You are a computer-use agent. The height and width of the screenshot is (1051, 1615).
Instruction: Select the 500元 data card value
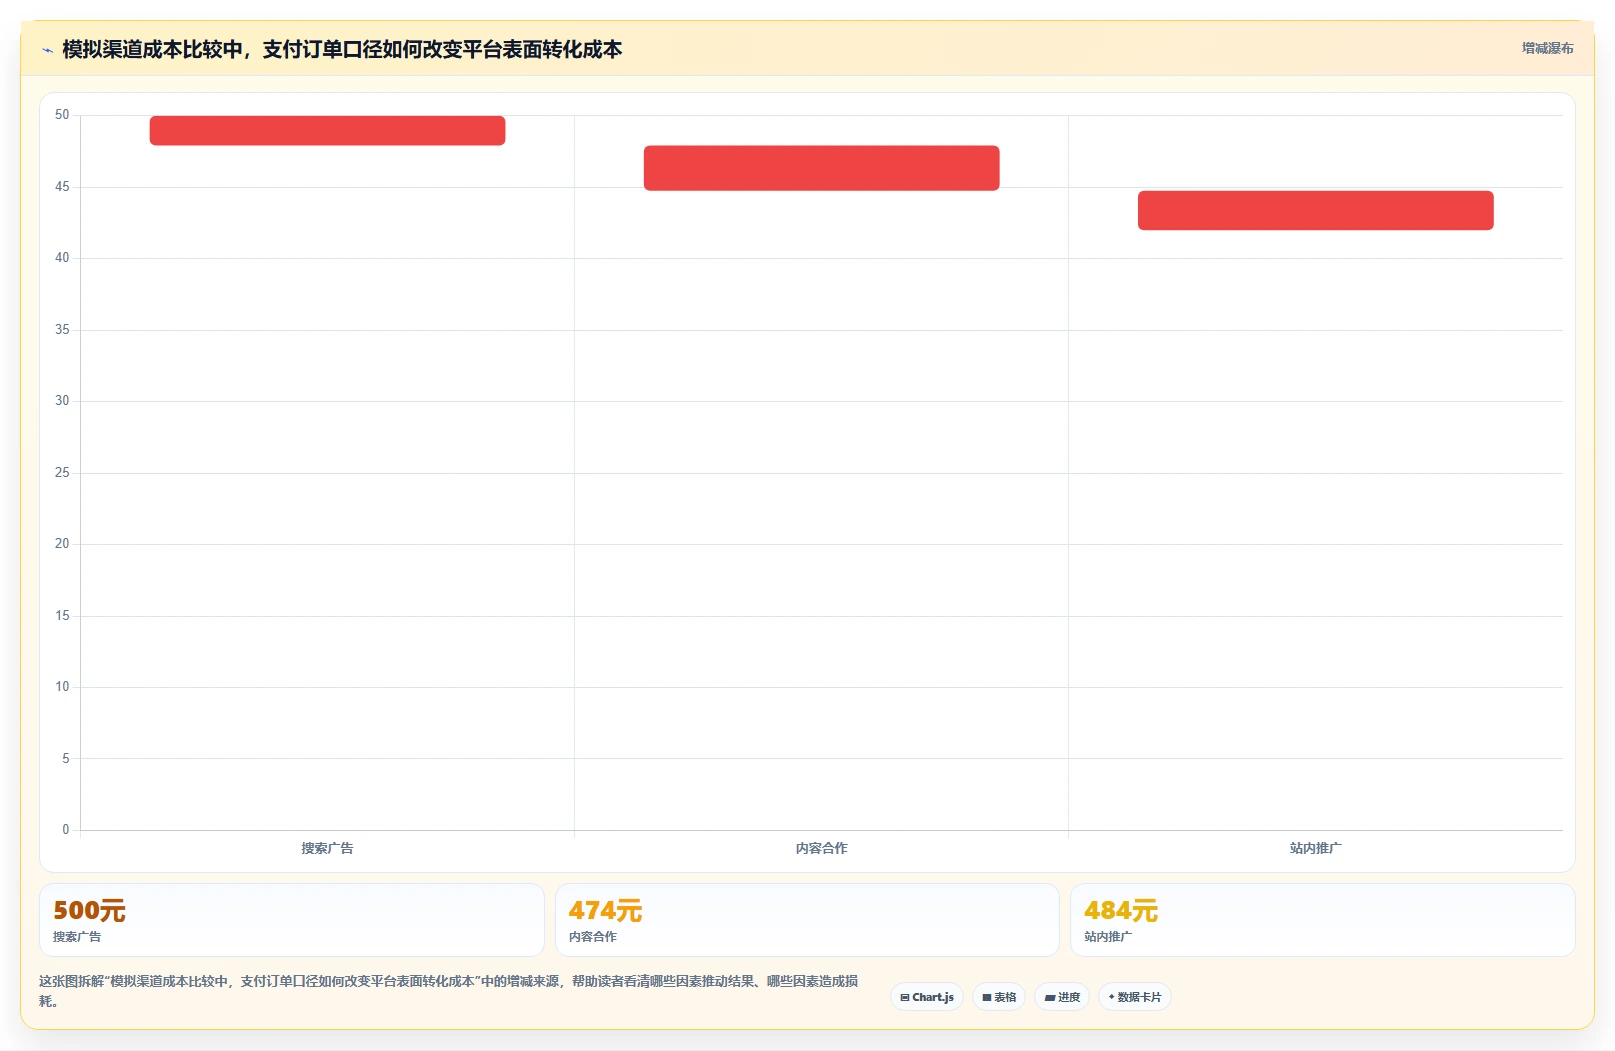click(89, 911)
